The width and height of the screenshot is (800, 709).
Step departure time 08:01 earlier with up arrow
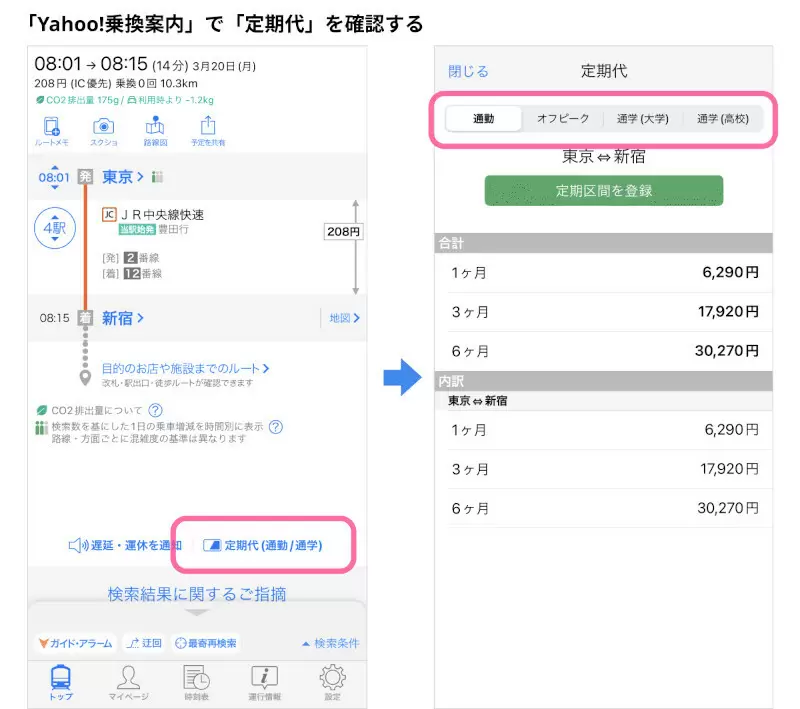coord(55,167)
